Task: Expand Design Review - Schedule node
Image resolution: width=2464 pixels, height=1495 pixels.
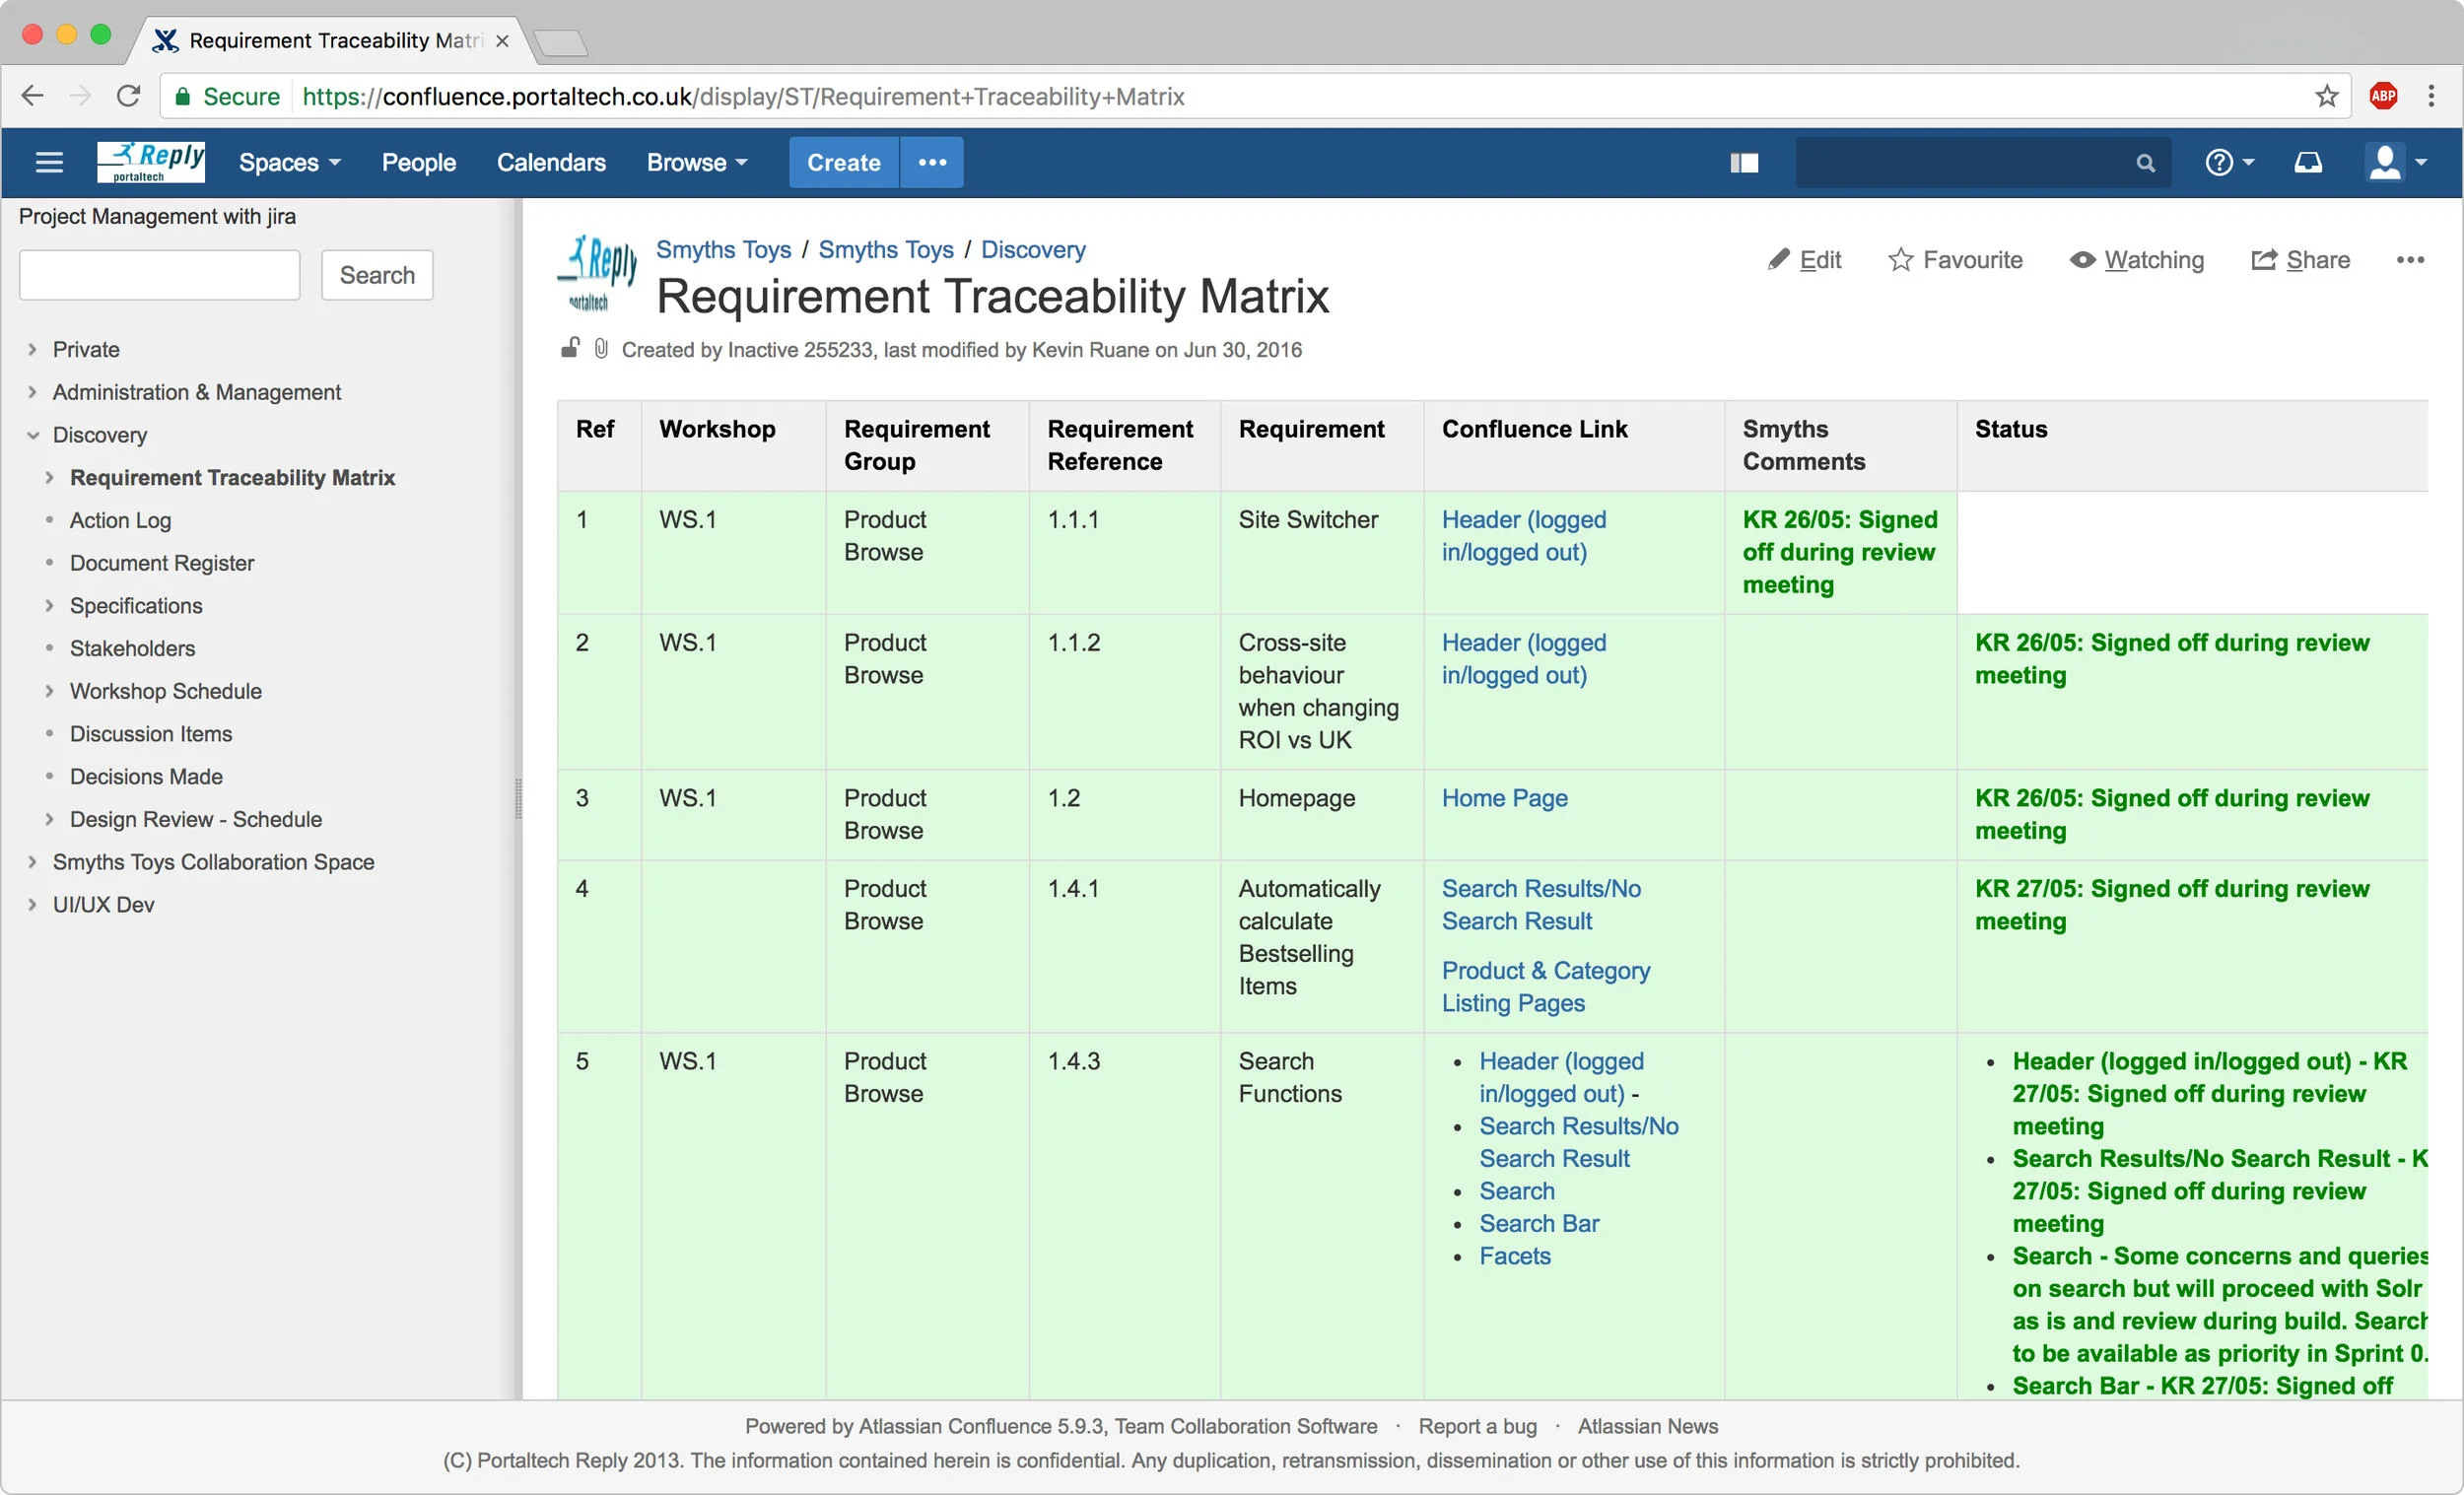Action: coord(49,819)
